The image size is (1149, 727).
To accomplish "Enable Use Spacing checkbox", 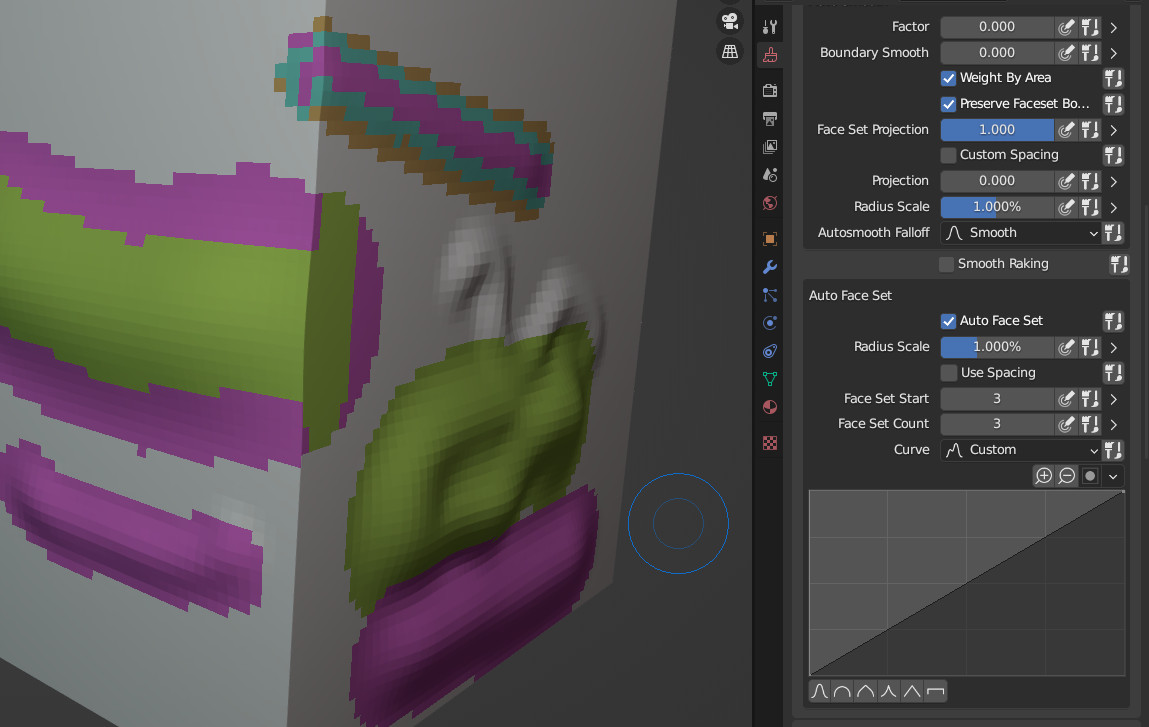I will (x=948, y=373).
